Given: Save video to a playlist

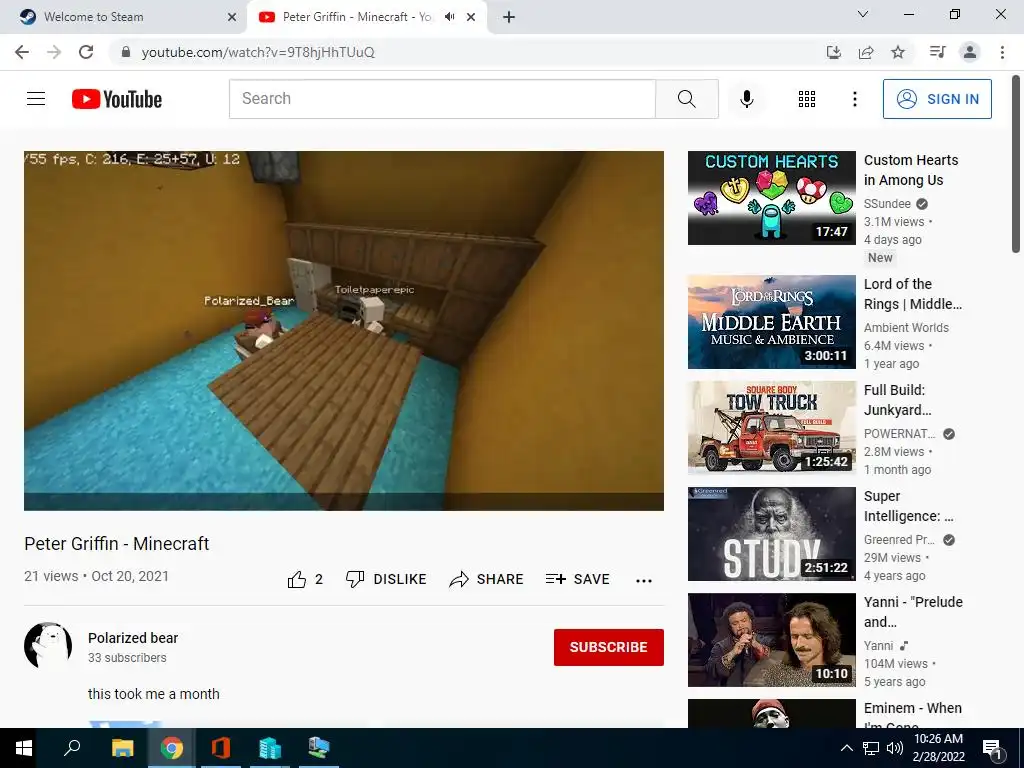Looking at the screenshot, I should 577,579.
